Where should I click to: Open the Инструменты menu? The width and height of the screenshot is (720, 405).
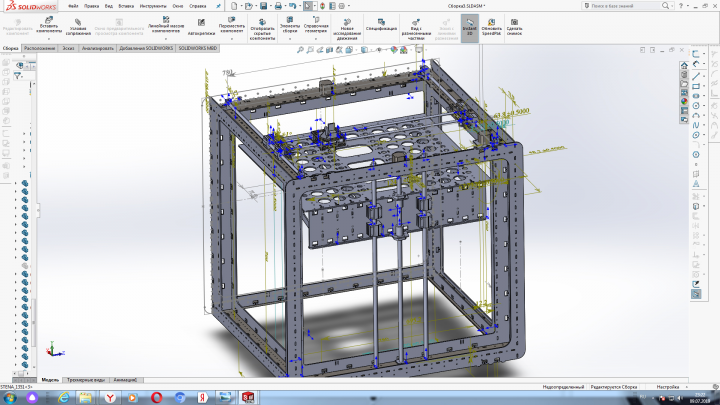click(153, 6)
